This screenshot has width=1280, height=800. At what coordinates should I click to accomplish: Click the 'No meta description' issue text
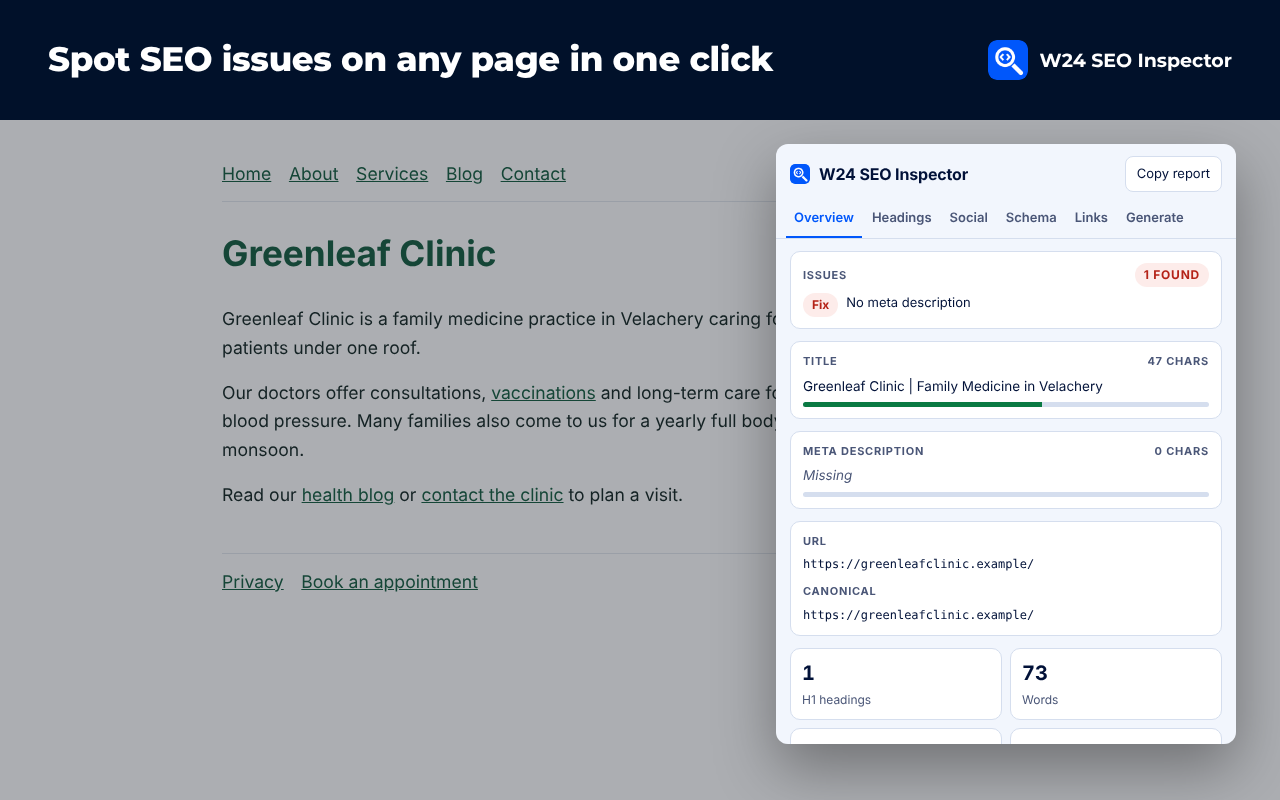point(908,303)
